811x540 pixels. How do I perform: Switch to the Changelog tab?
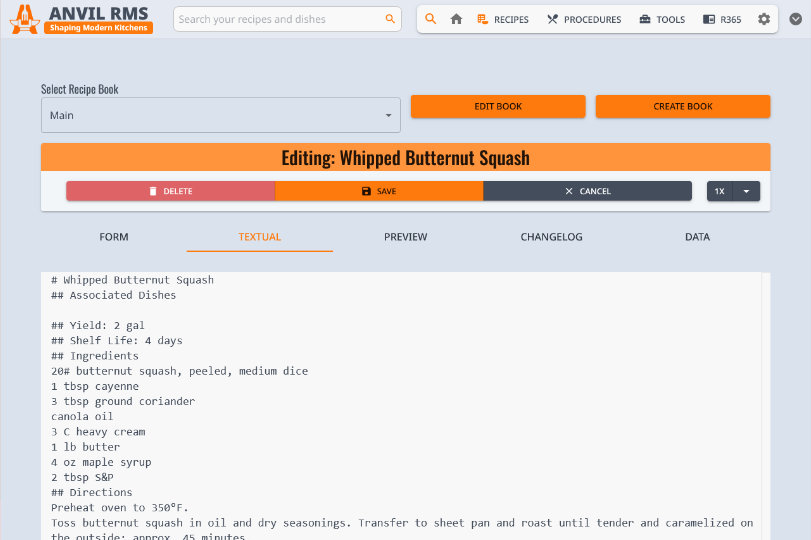(551, 237)
